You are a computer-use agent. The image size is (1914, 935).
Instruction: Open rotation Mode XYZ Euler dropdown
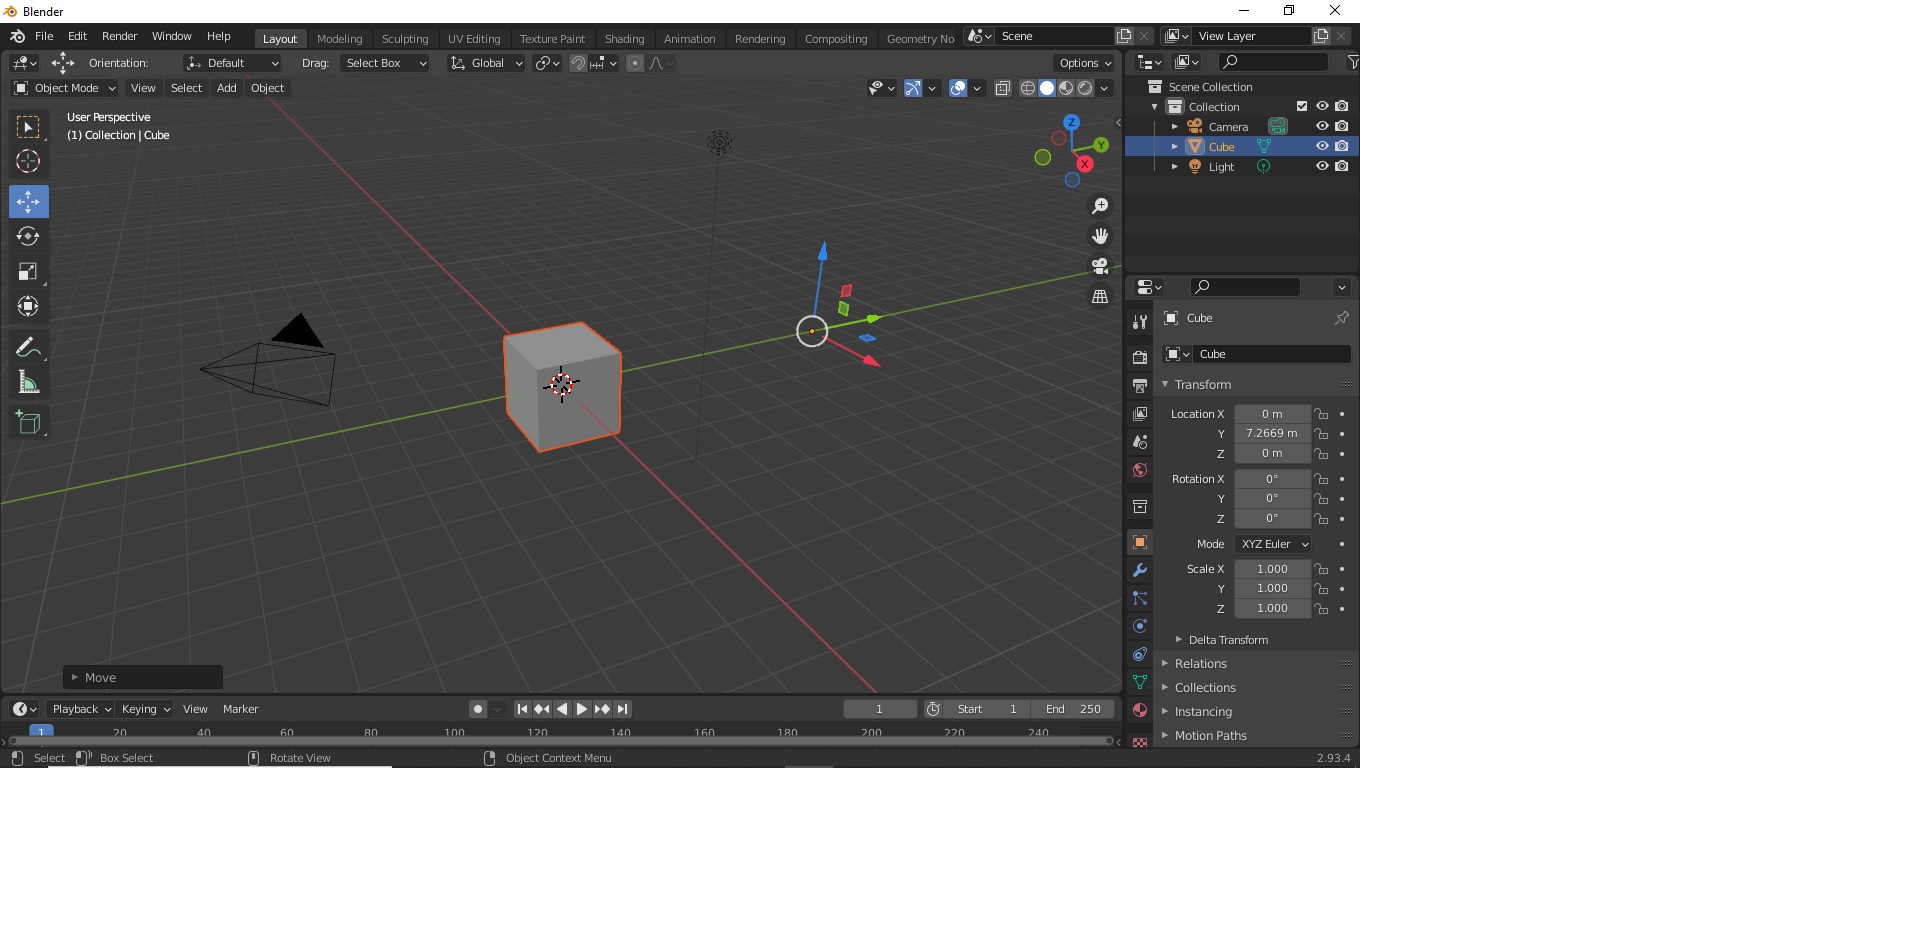tap(1273, 544)
